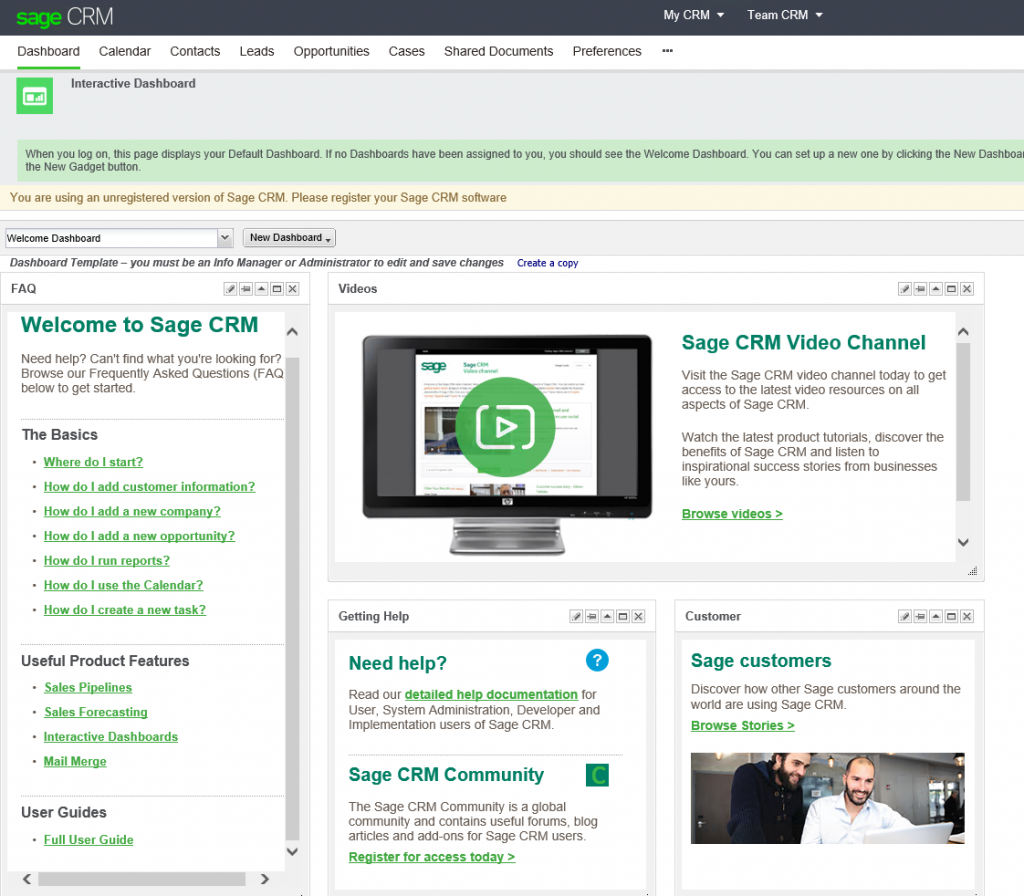The image size is (1024, 896).
Task: Expand the New Dashboard dropdown
Action: pyautogui.click(x=289, y=237)
